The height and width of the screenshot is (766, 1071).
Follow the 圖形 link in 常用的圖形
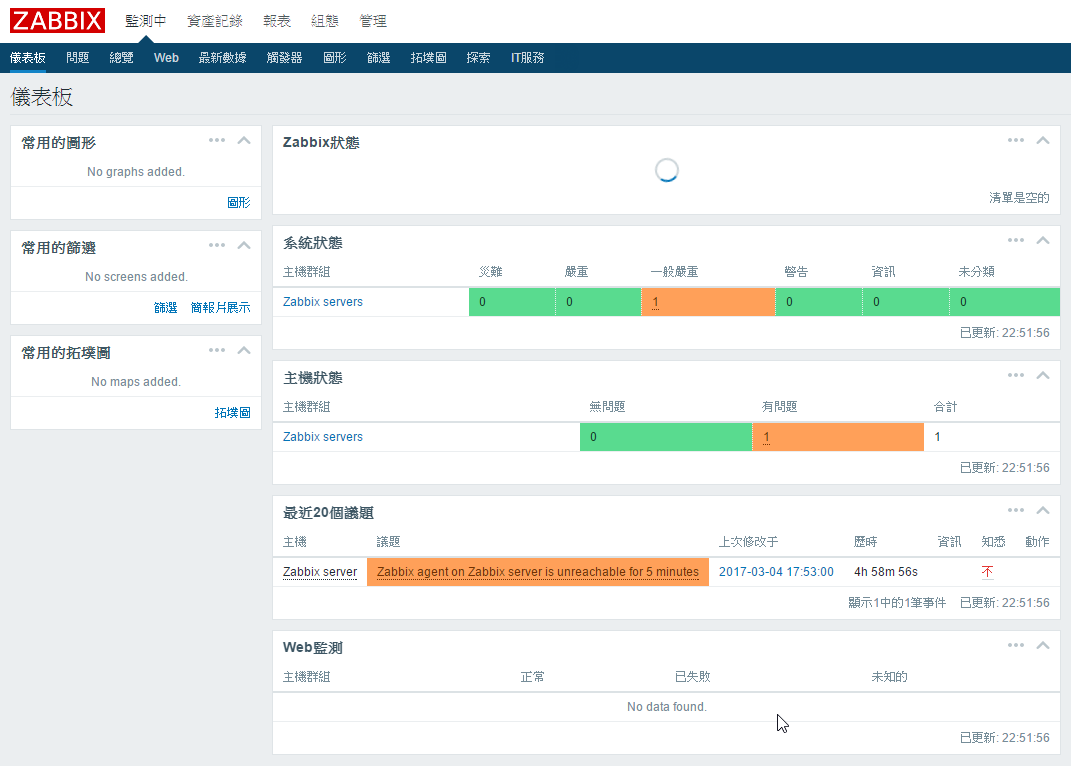click(x=238, y=202)
